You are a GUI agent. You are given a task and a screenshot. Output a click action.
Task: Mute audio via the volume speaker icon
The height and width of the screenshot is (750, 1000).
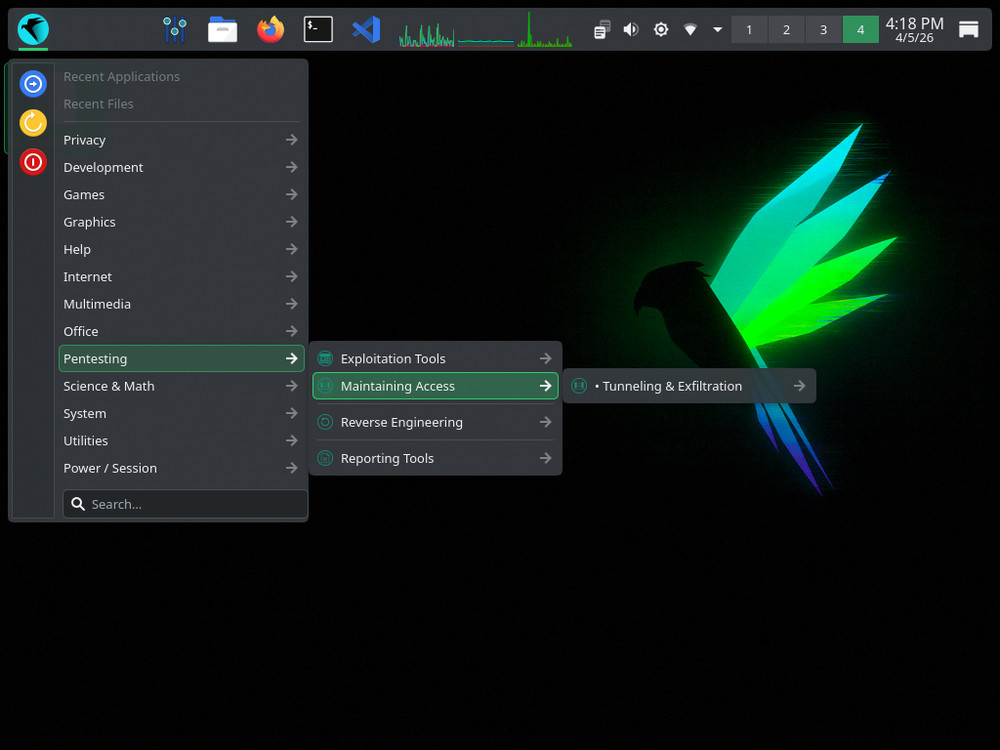[x=631, y=29]
